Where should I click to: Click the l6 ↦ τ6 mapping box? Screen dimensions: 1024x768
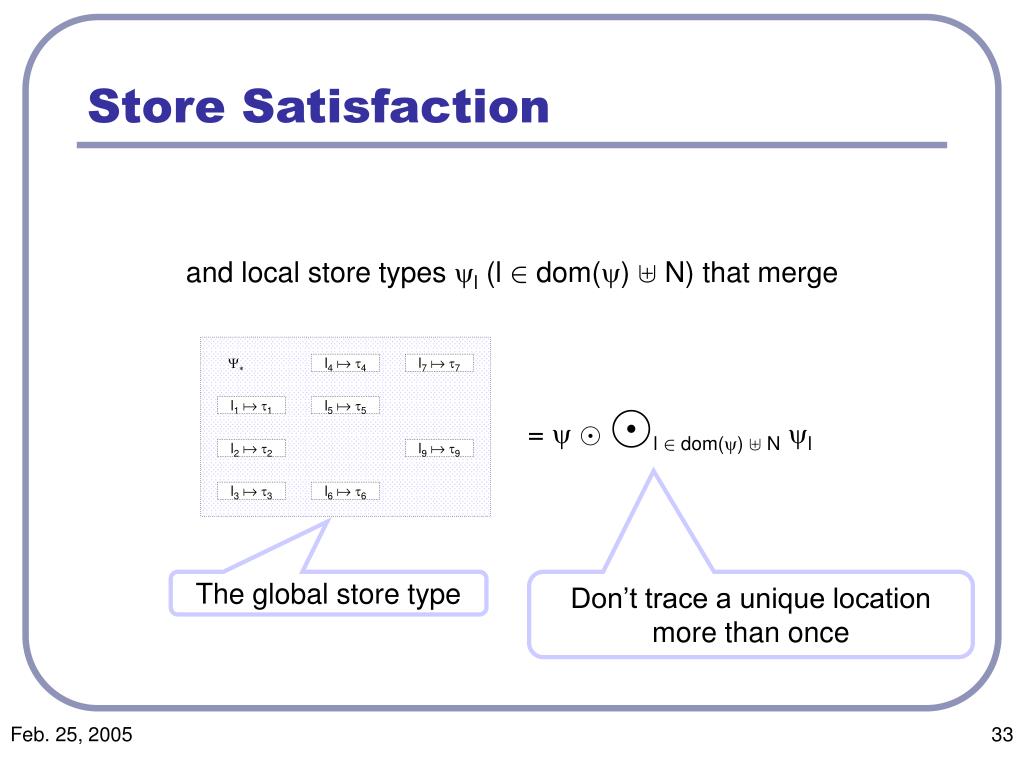click(x=345, y=492)
